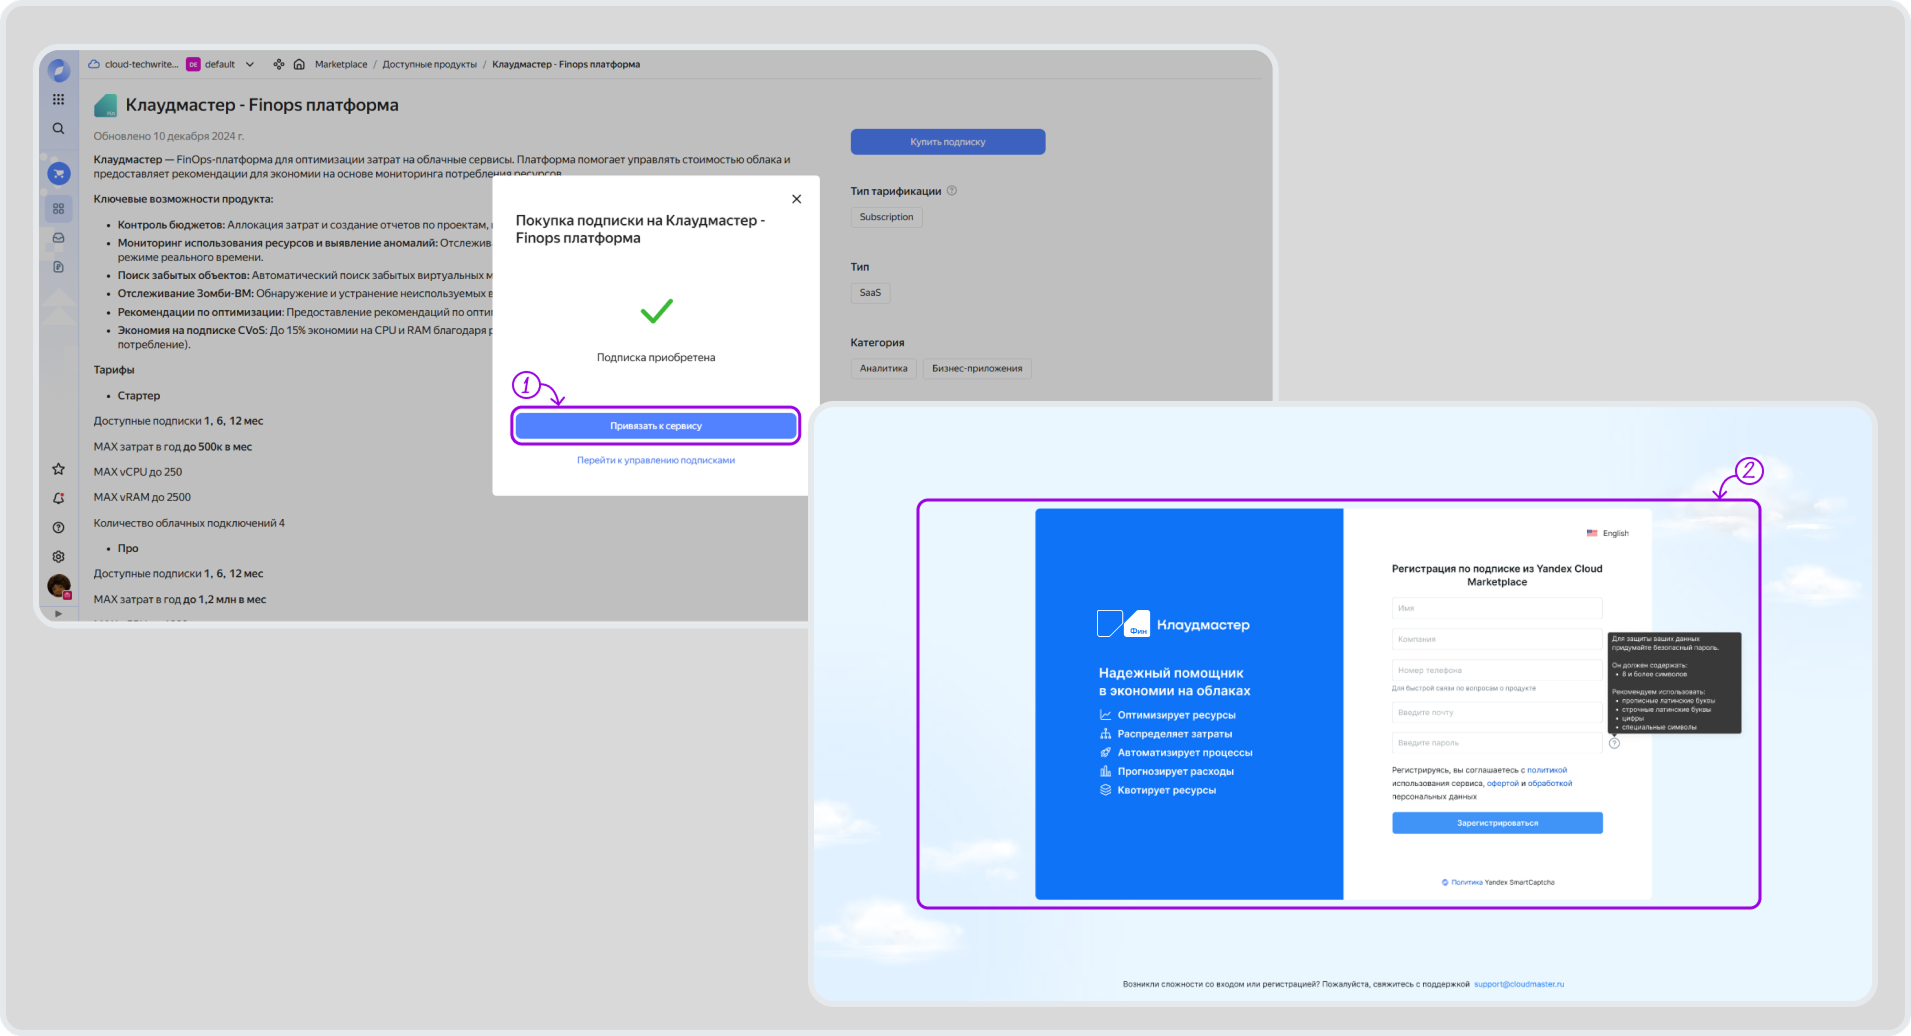
Task: Go to Marketplace breadcrumb
Action: (341, 65)
